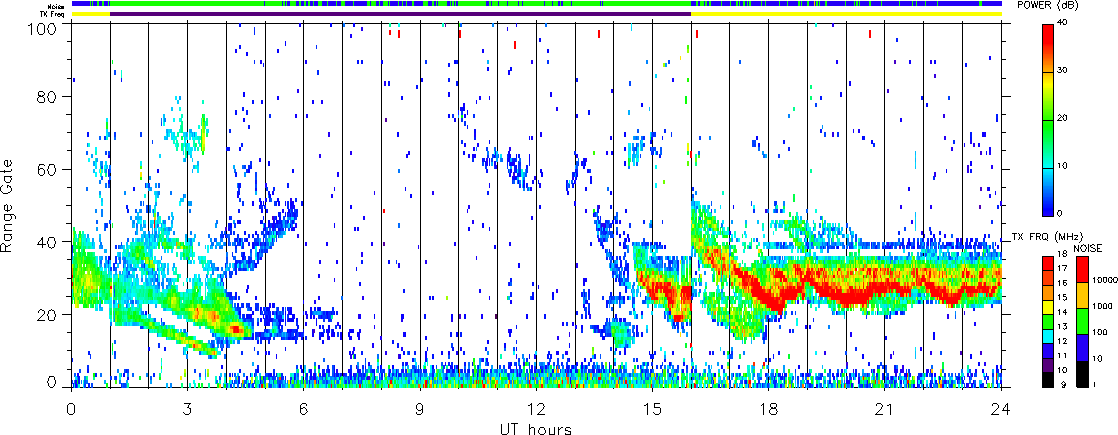
Task: Pick the red 10000 swatch in the NOISE colorbar
Action: [1082, 270]
